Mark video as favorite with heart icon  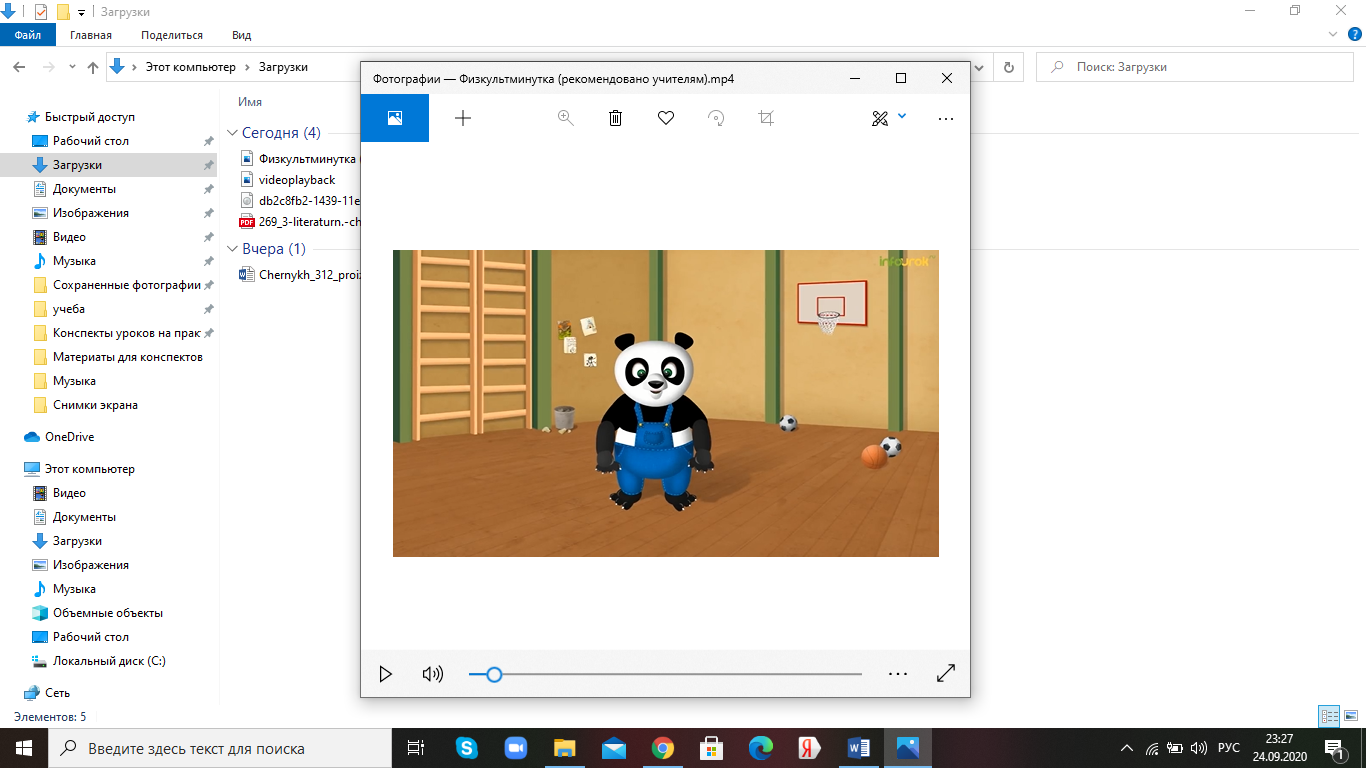(x=666, y=118)
